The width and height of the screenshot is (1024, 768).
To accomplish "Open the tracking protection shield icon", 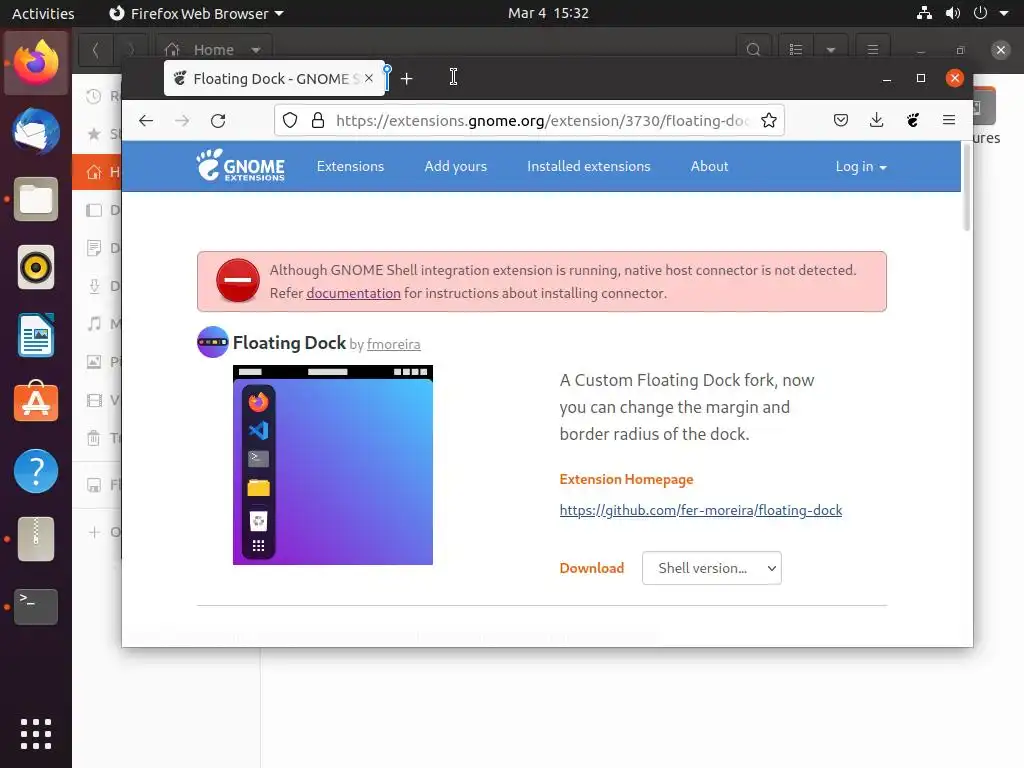I will [290, 120].
